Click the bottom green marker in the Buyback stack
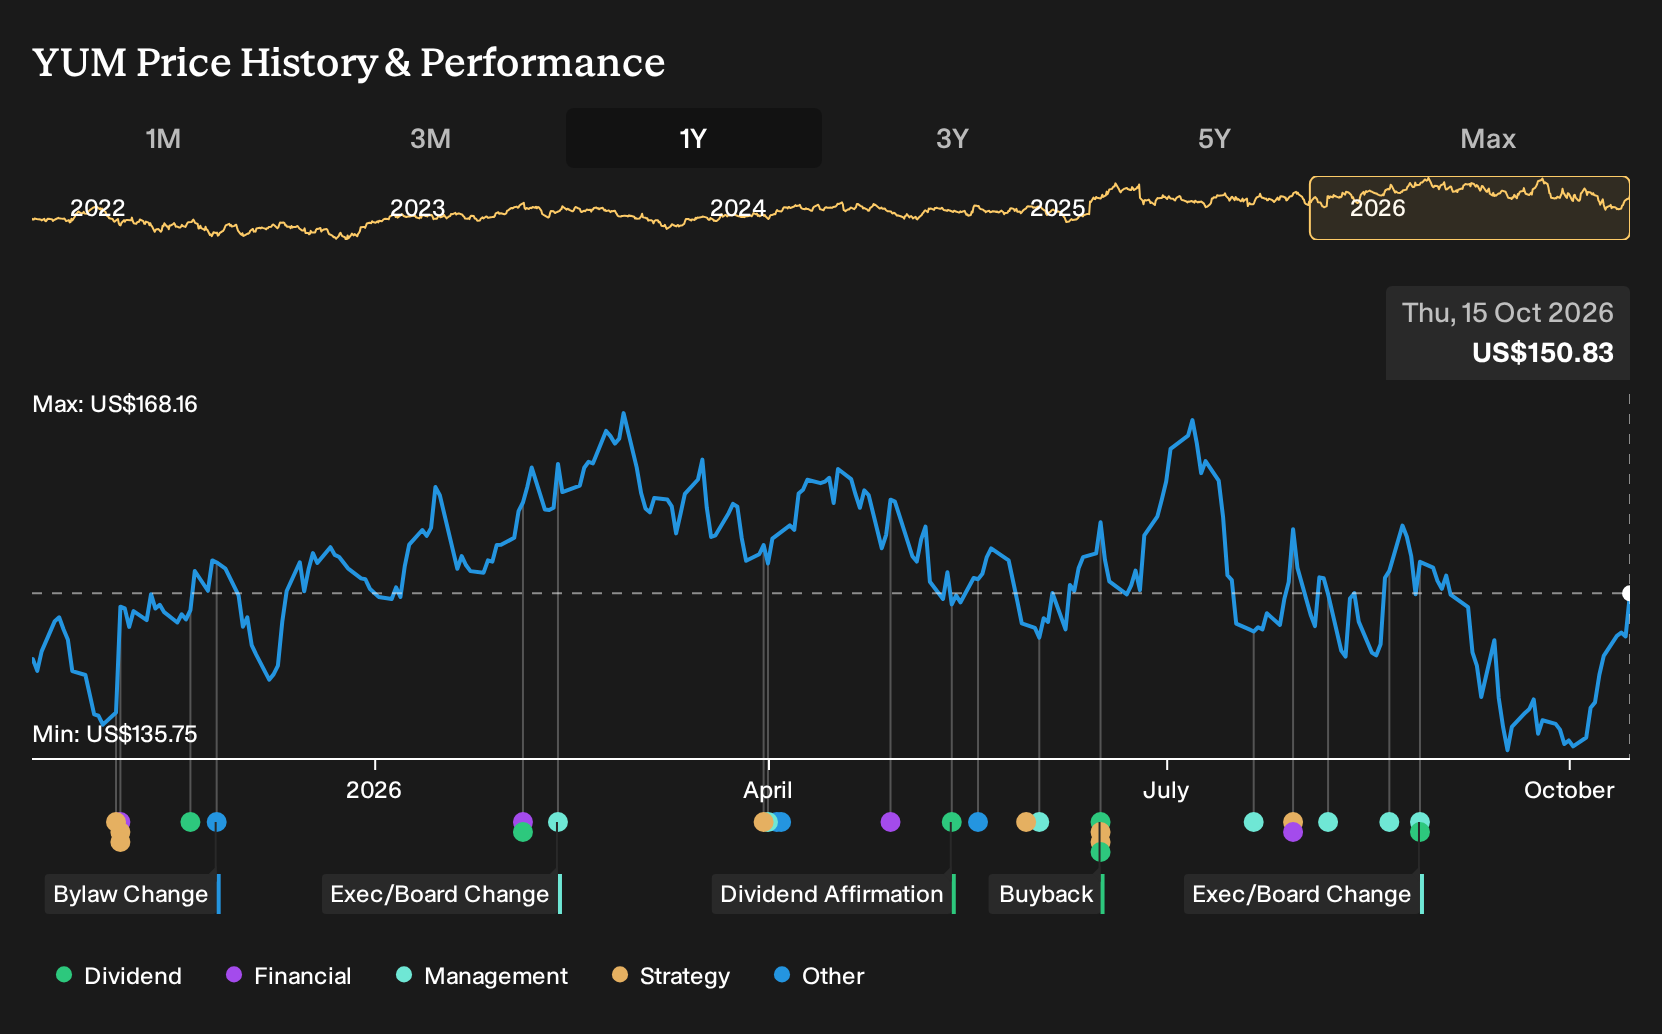1662x1034 pixels. tap(1100, 852)
